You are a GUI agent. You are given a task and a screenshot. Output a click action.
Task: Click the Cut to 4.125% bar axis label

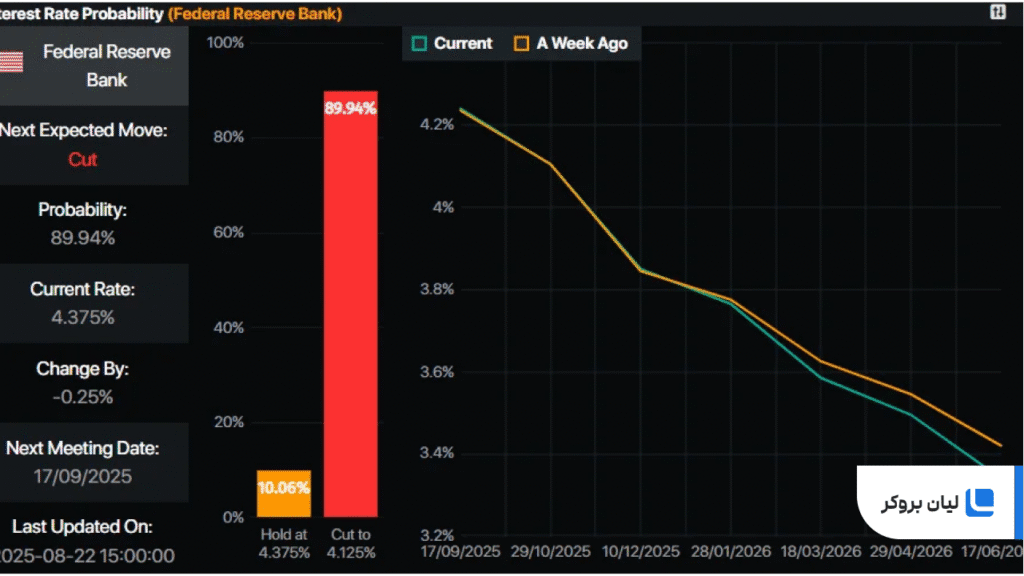(351, 543)
